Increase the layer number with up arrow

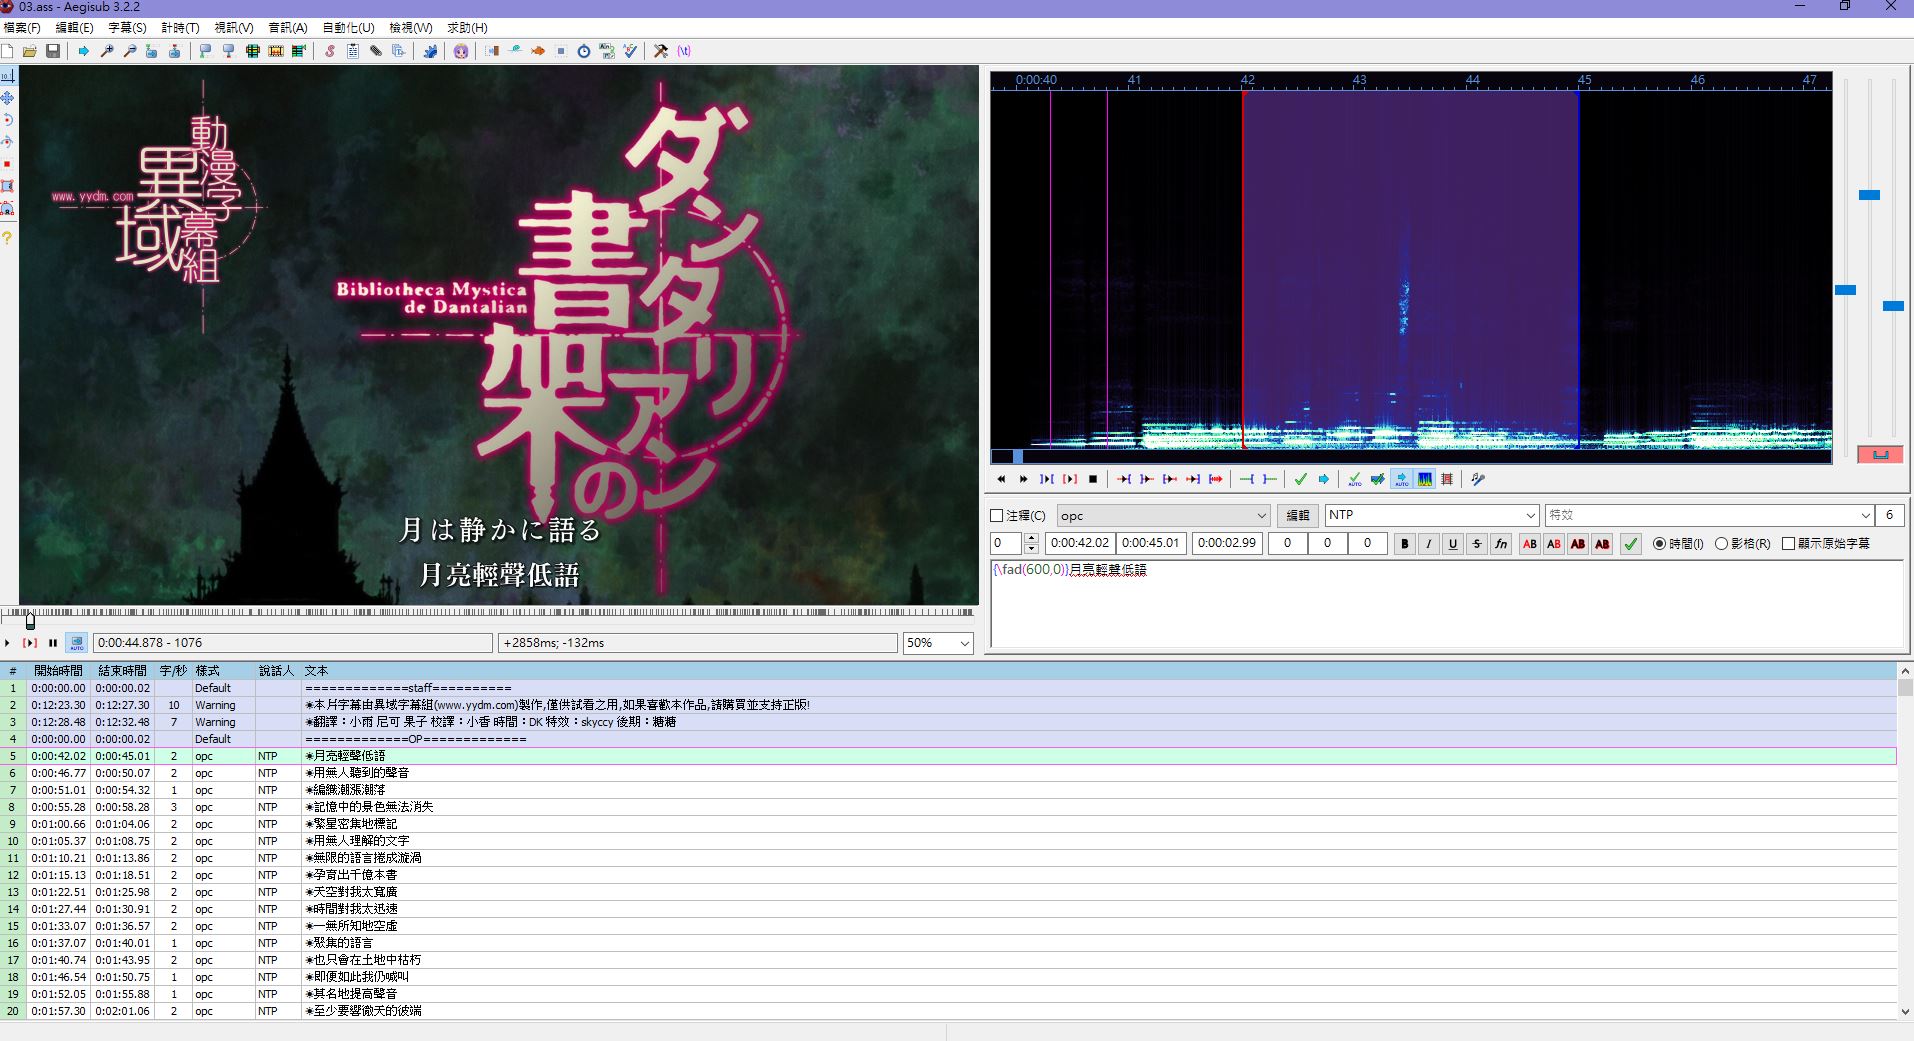pyautogui.click(x=1031, y=538)
